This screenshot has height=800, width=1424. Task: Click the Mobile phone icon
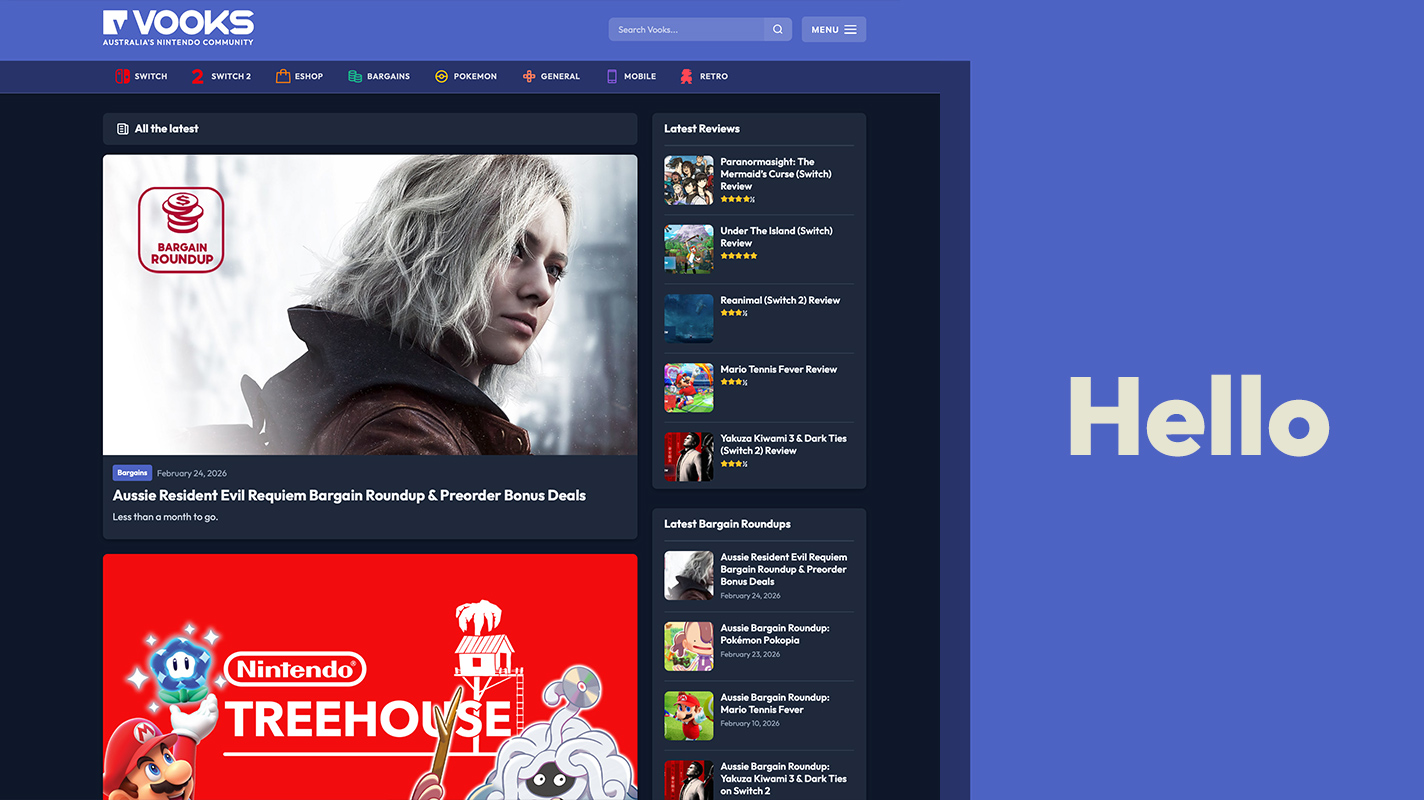coord(612,76)
